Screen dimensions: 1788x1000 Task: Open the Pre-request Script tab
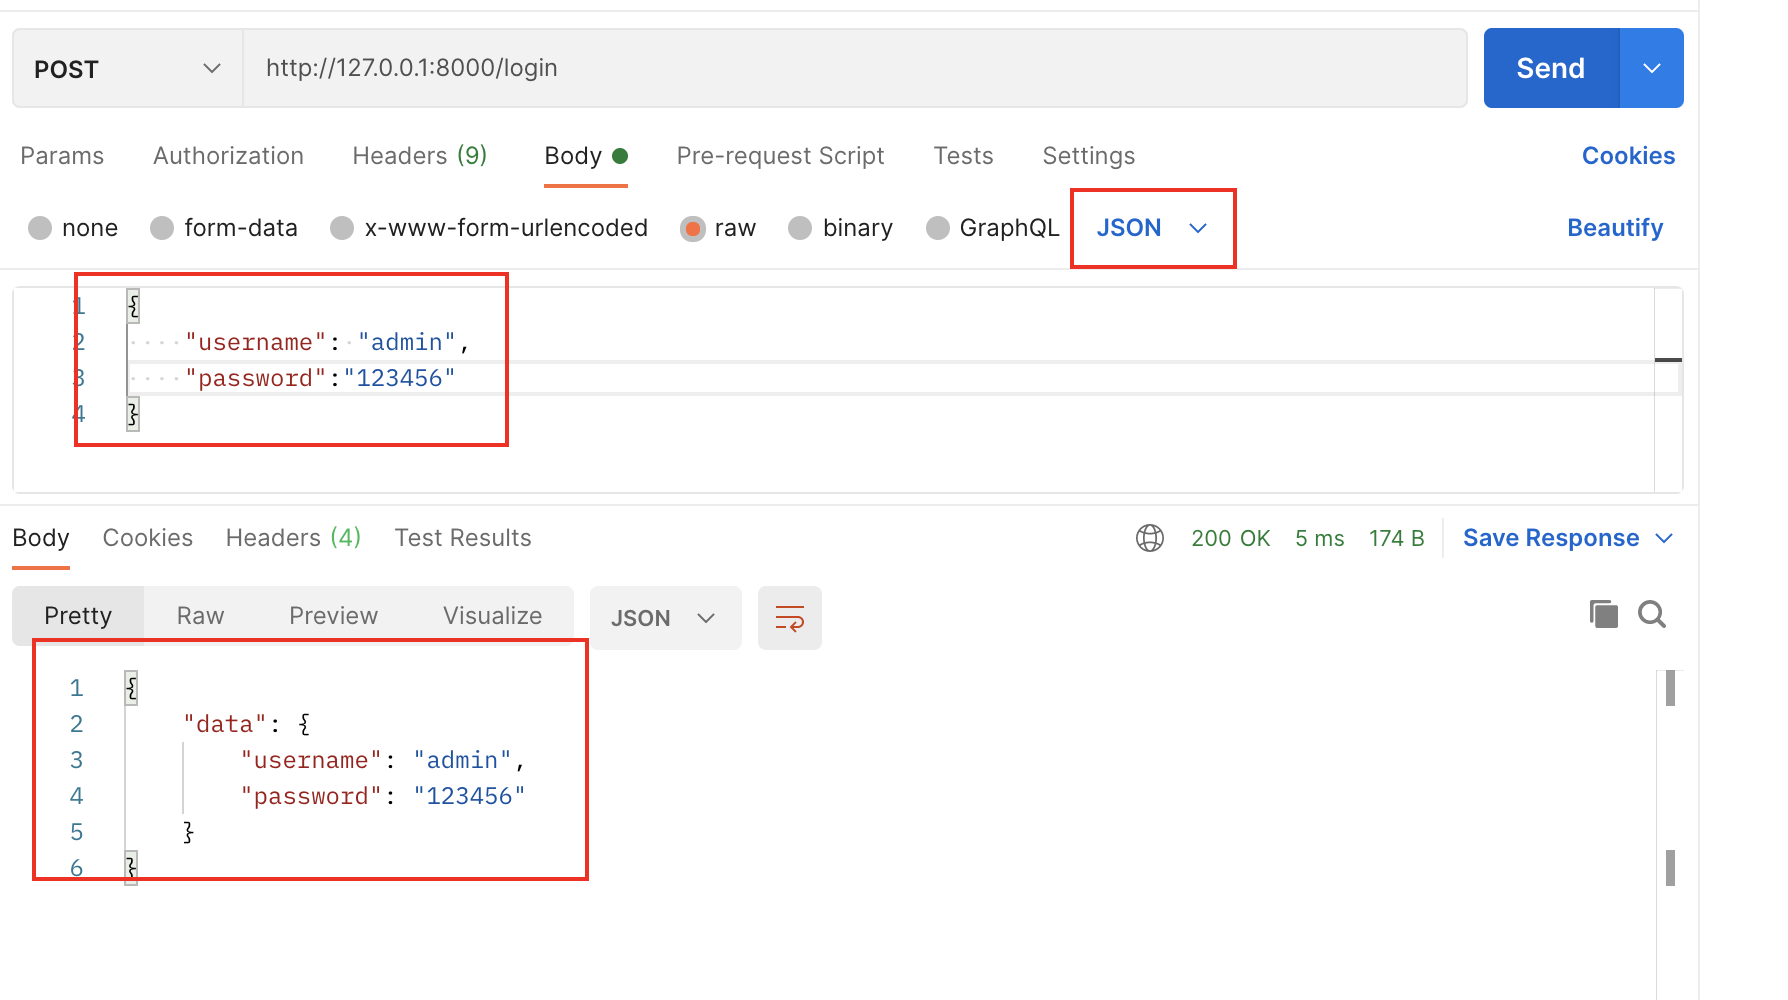780,156
